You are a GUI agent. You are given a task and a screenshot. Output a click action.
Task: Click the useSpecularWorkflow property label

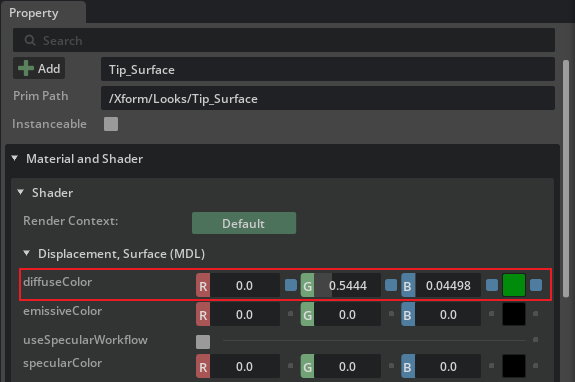pos(85,340)
